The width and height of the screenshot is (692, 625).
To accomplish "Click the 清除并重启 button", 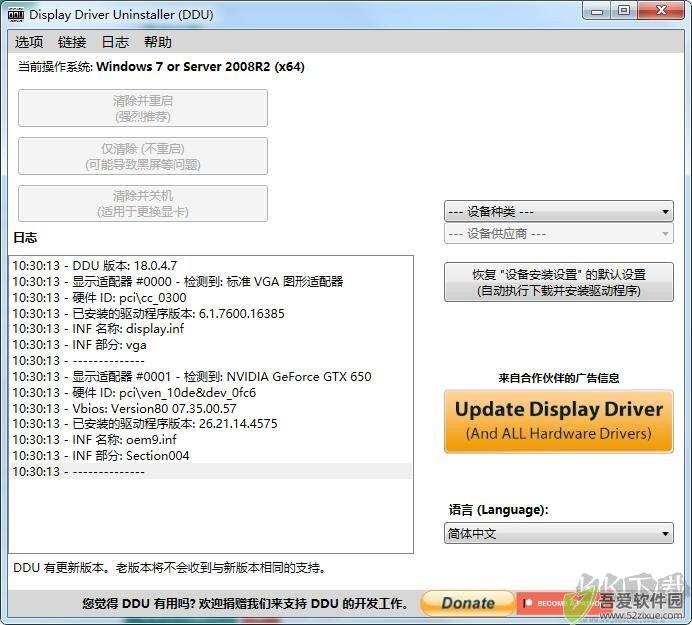I will 143,108.
